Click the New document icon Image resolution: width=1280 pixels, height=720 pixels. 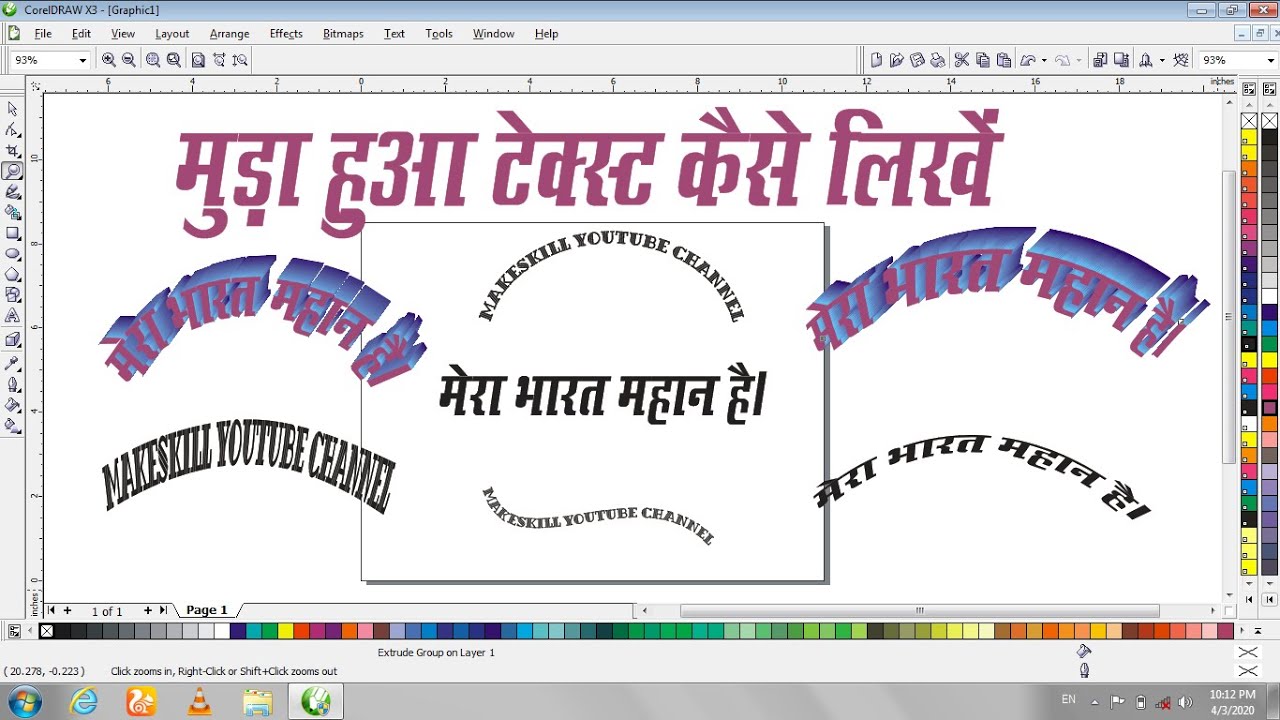tap(877, 60)
